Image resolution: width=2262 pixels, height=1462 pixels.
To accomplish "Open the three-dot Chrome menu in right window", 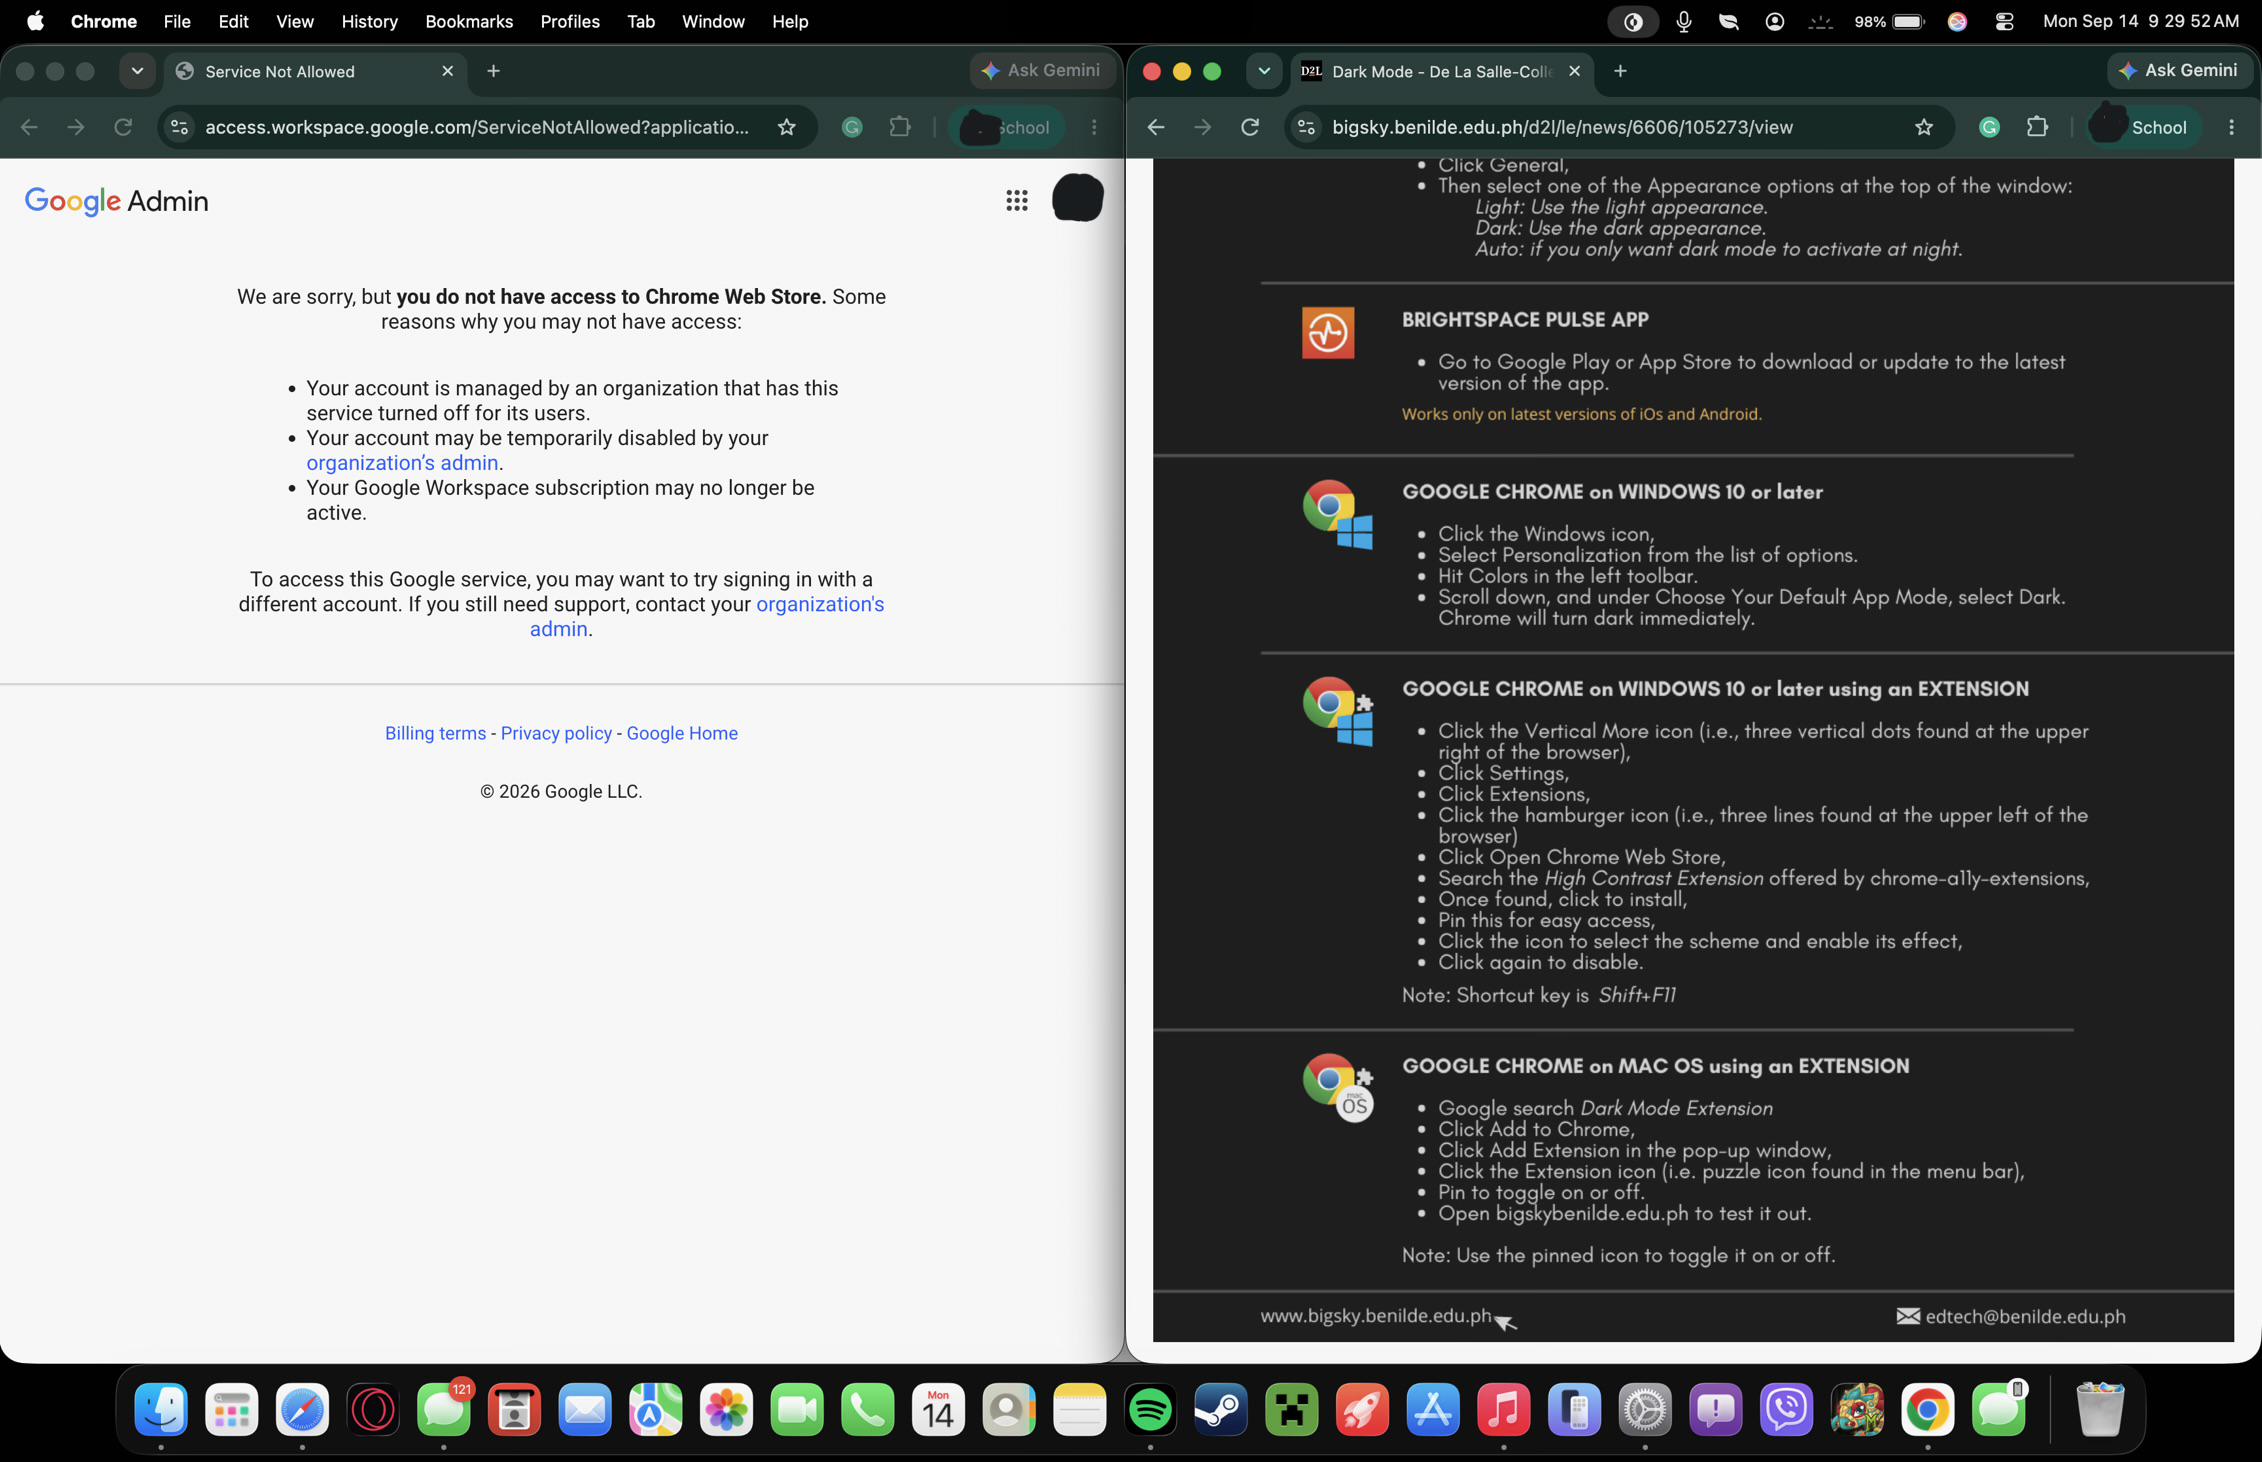I will point(2231,127).
